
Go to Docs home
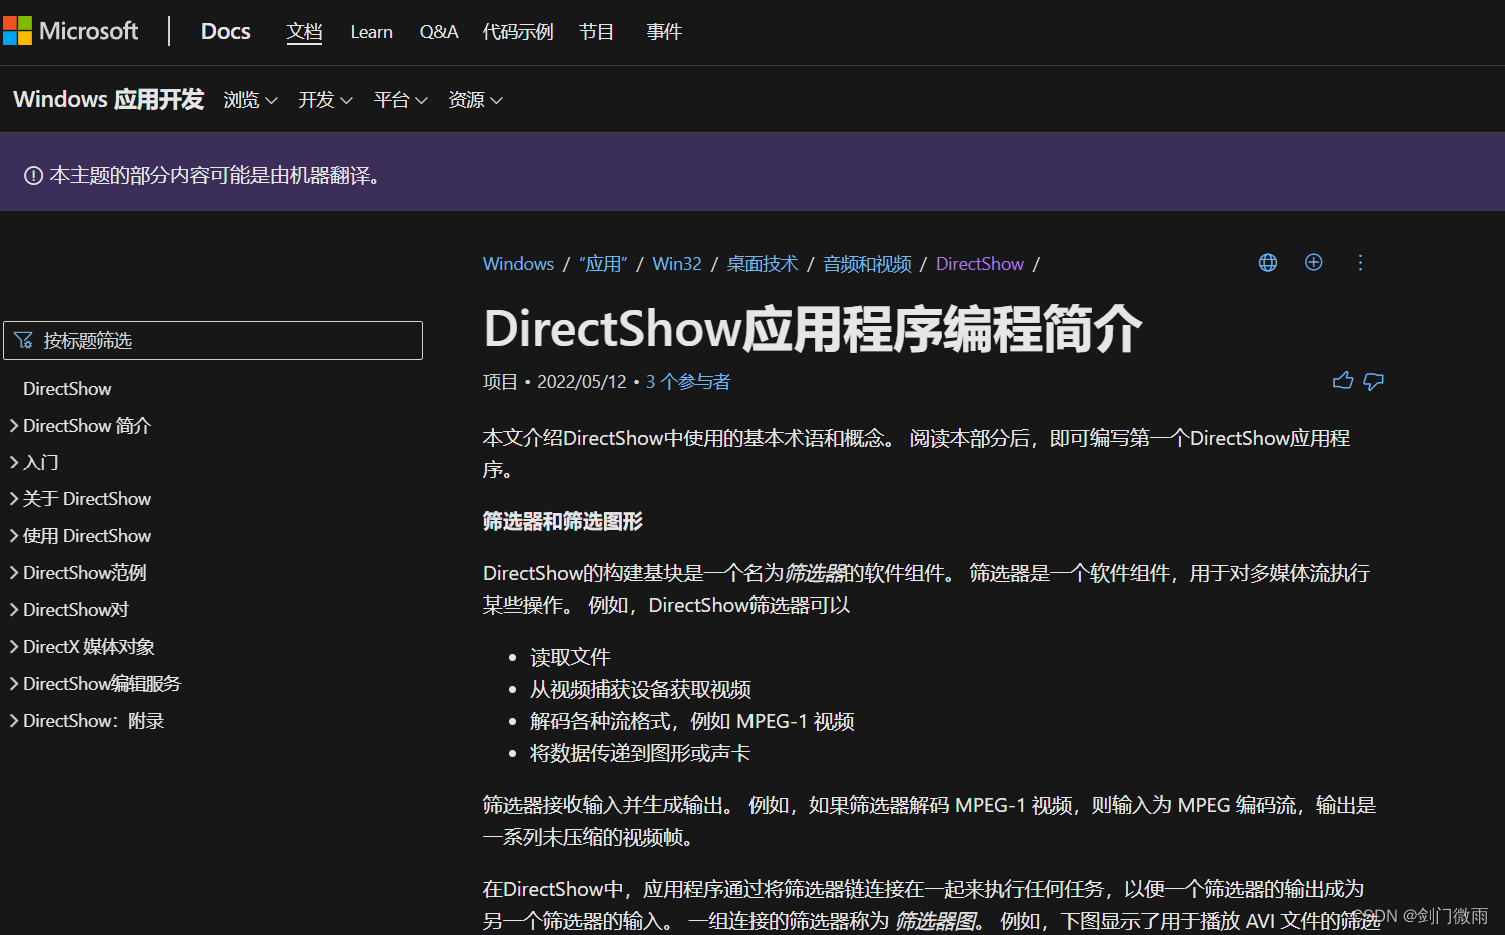pos(226,31)
